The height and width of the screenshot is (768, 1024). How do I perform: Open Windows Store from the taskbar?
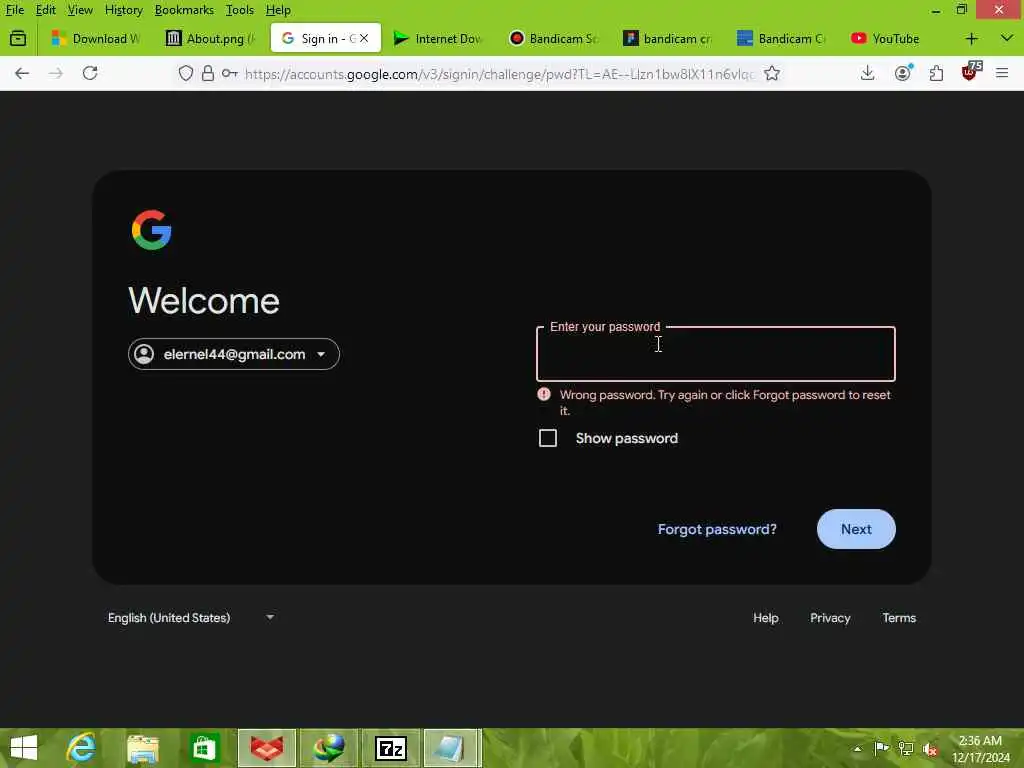click(204, 748)
